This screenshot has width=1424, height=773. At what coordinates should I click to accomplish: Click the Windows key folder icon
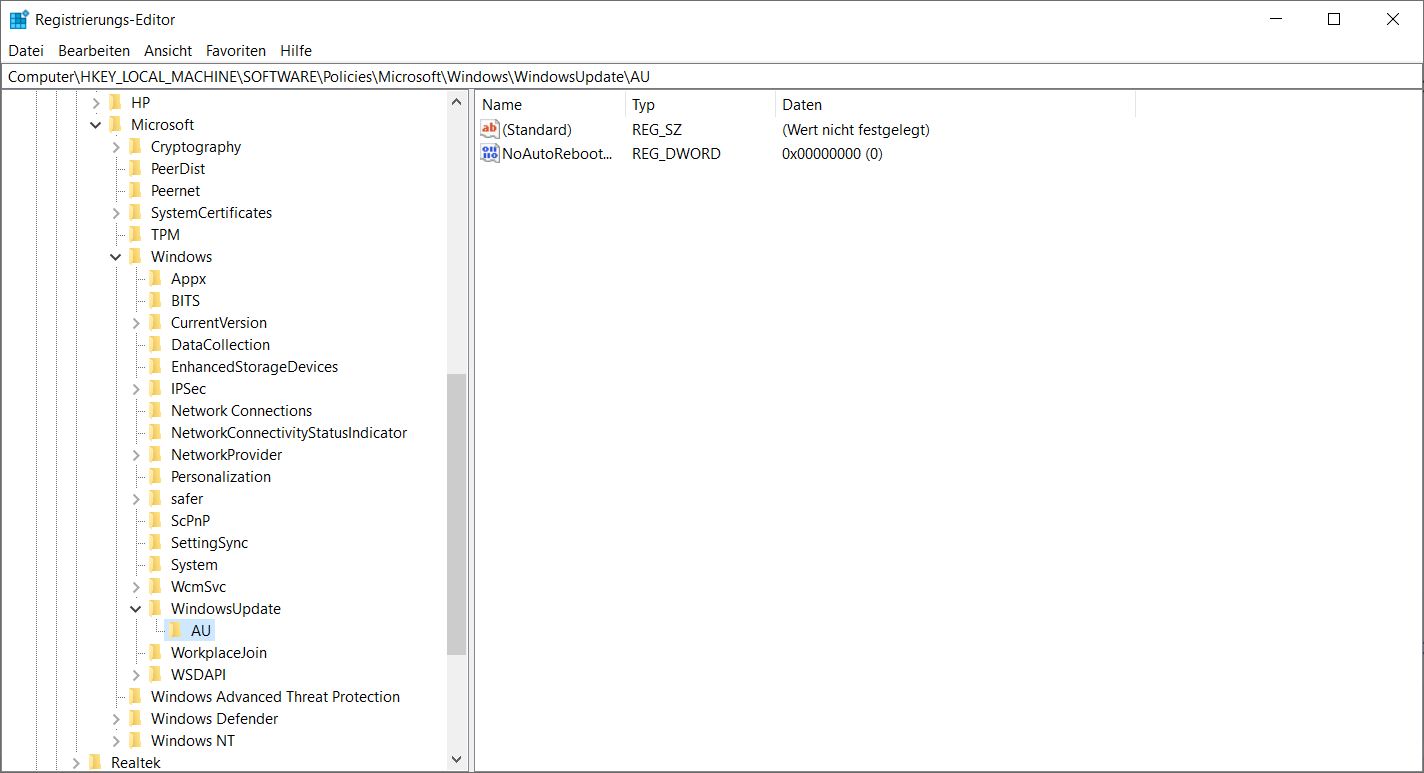[135, 256]
